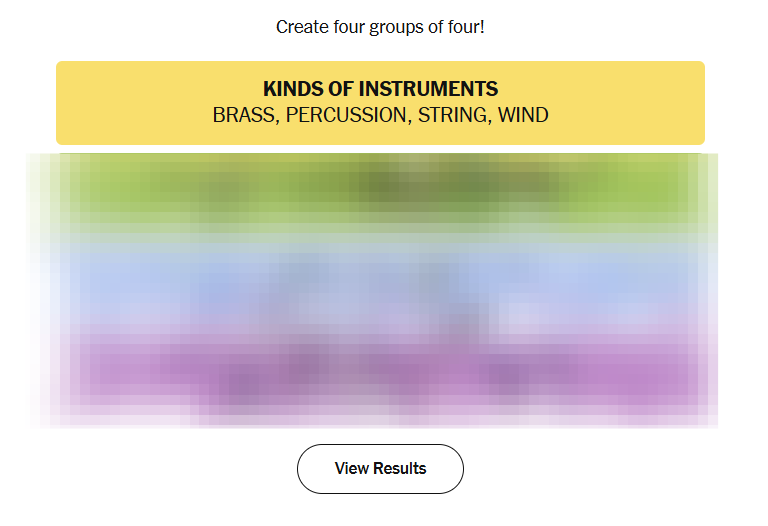Click the word WIND
768x526 pixels.
point(523,115)
